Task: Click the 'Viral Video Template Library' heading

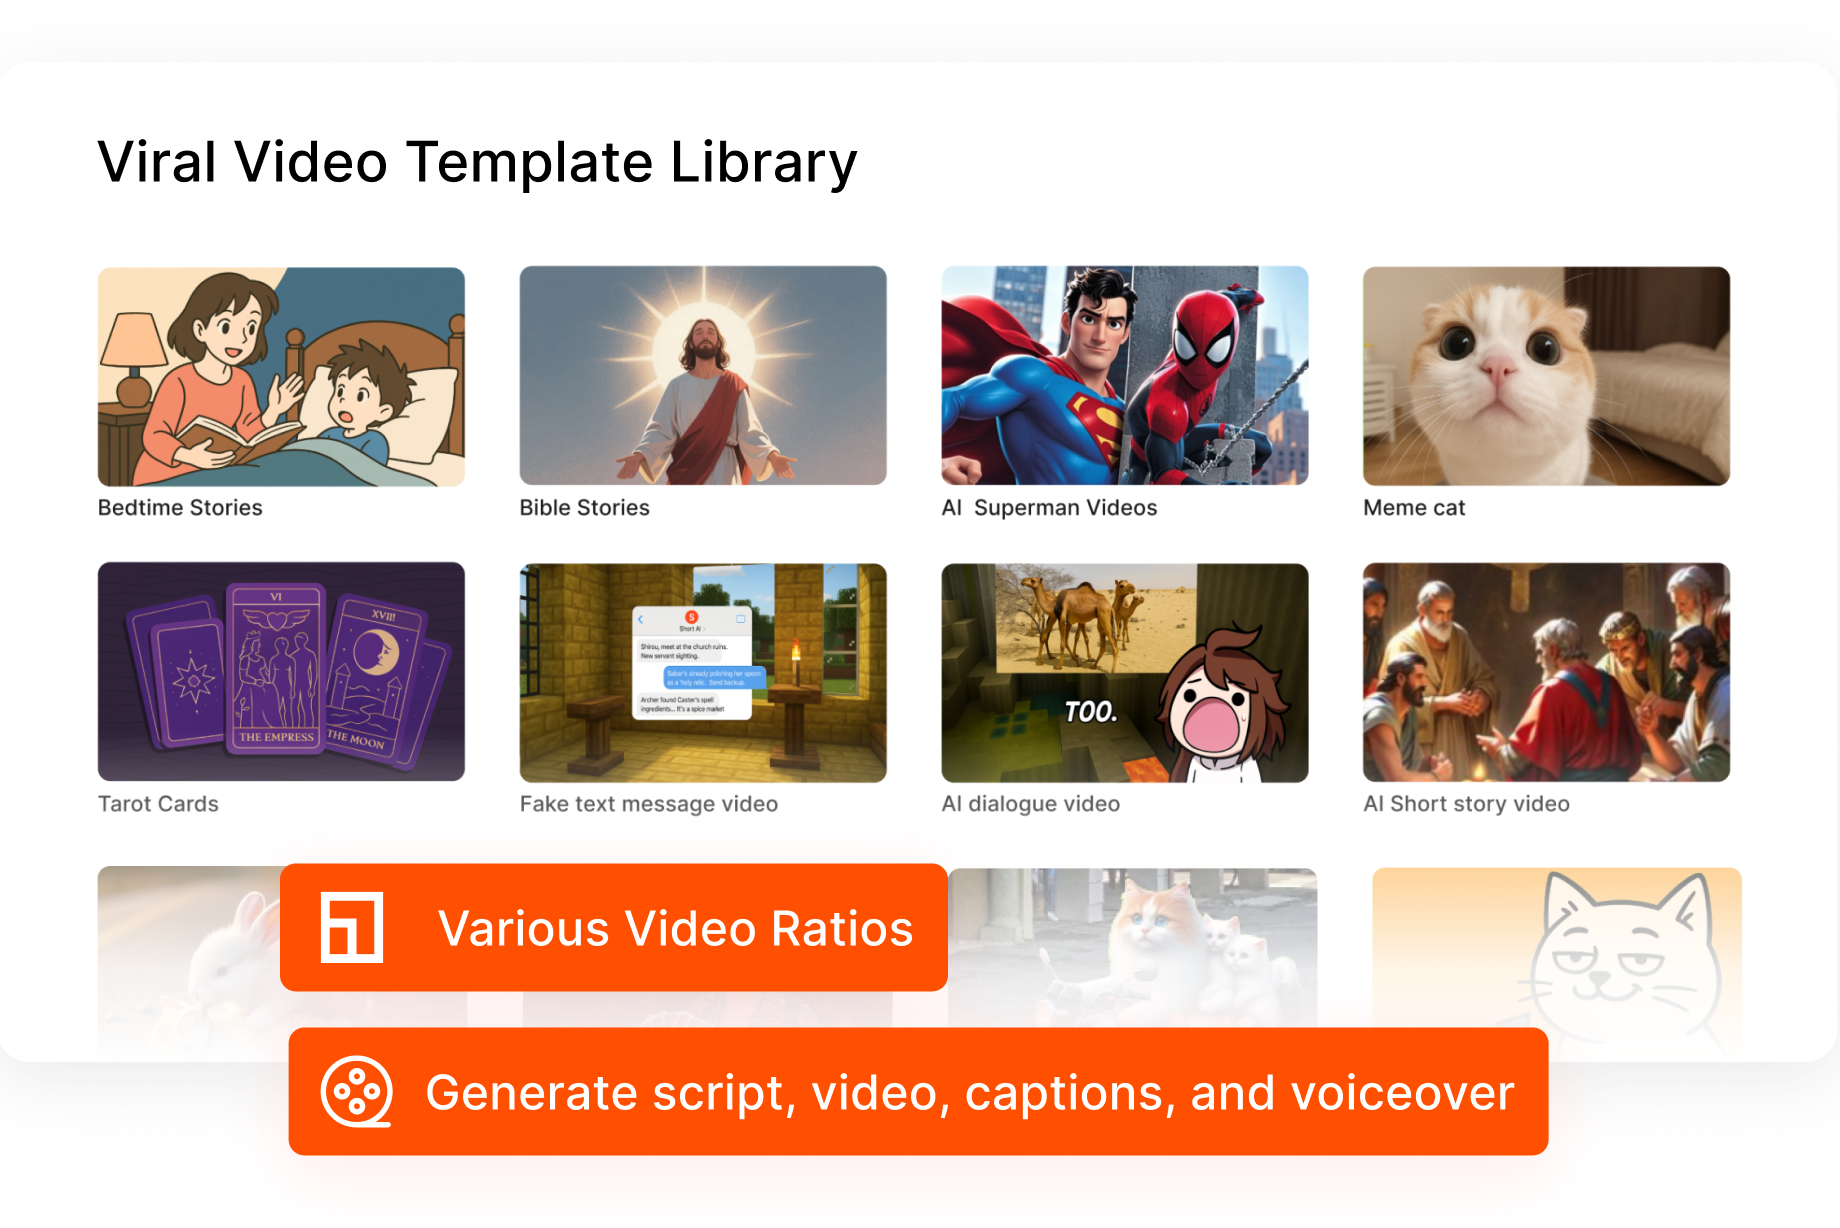Action: coord(477,163)
